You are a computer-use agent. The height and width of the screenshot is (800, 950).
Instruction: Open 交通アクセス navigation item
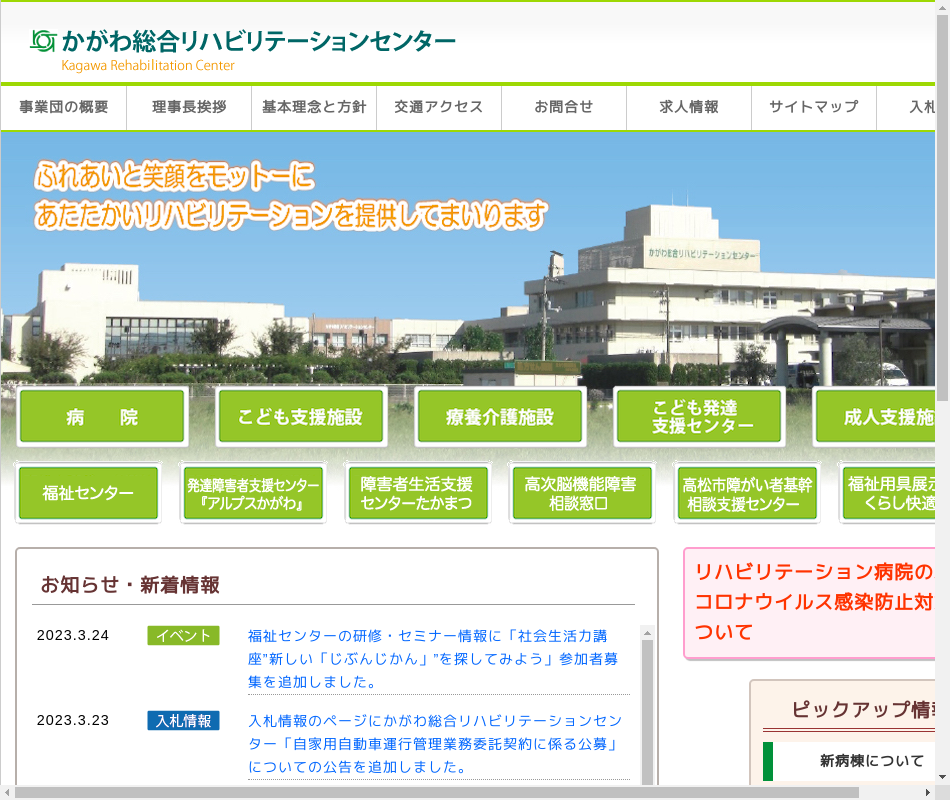439,107
